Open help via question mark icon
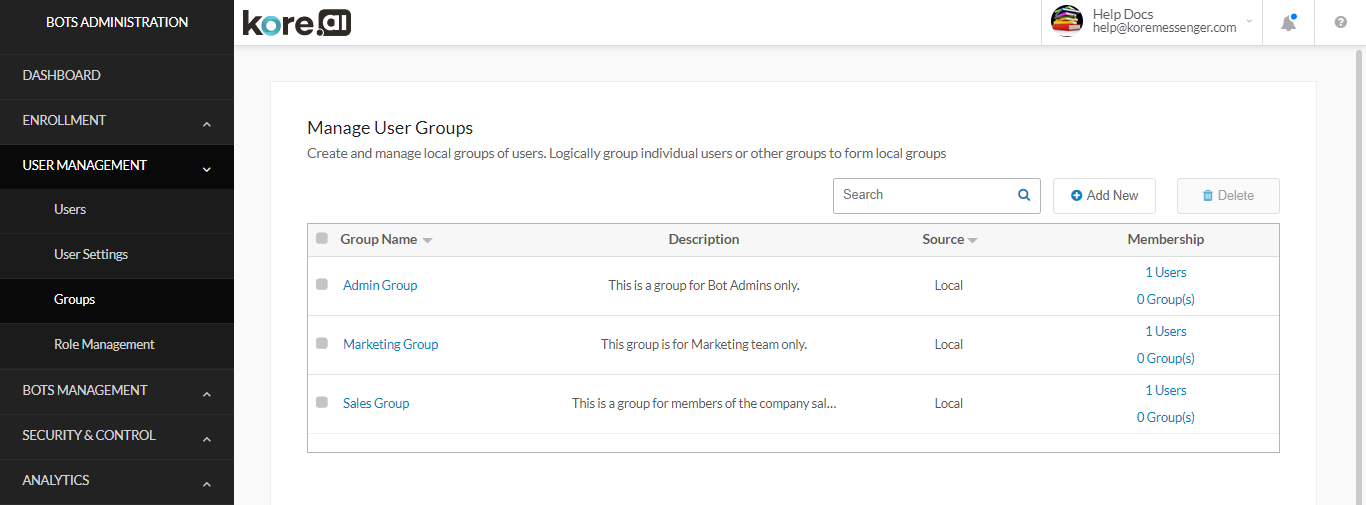 tap(1341, 23)
